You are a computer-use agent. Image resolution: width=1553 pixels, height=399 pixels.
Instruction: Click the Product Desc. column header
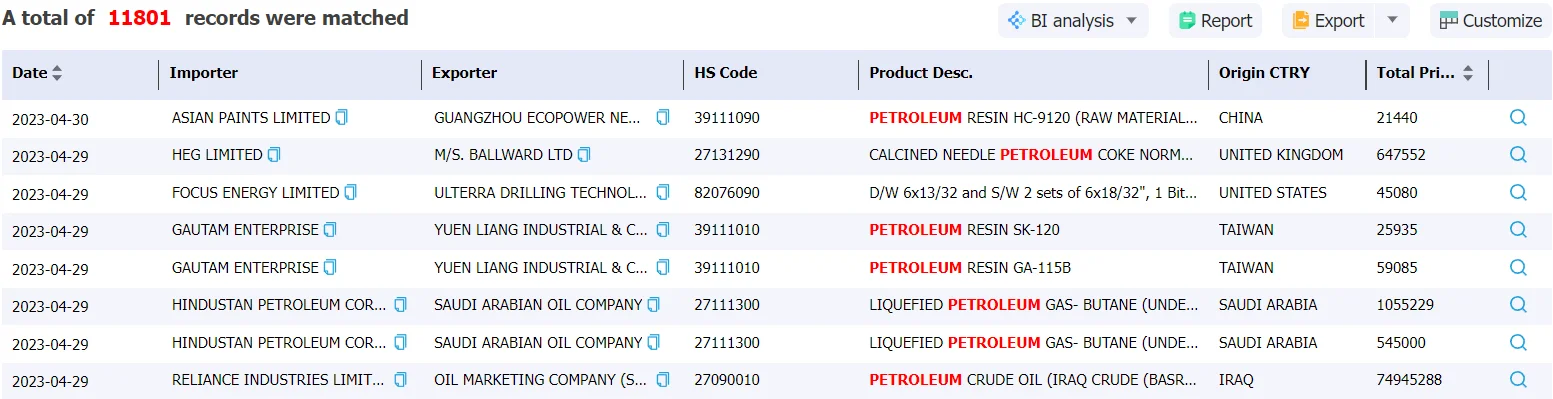921,73
